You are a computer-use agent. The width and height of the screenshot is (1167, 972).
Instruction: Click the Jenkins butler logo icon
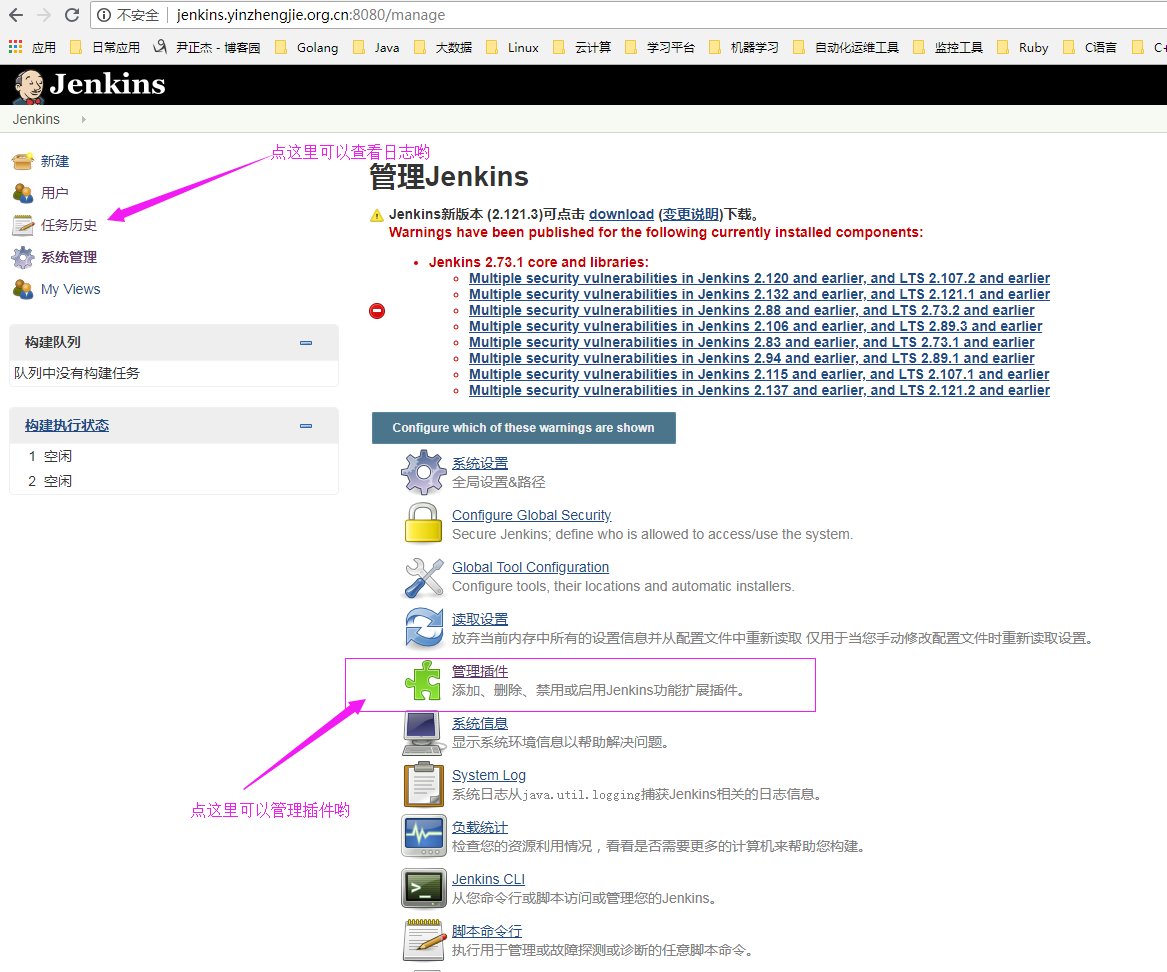(x=29, y=86)
